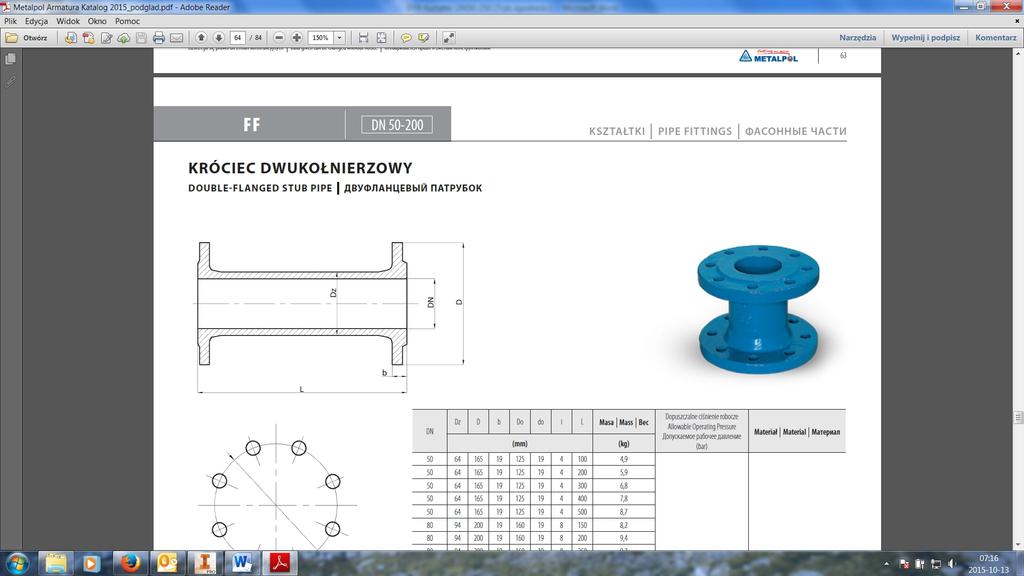Click the Otwórz open file button
The image size is (1024, 576).
tap(27, 38)
